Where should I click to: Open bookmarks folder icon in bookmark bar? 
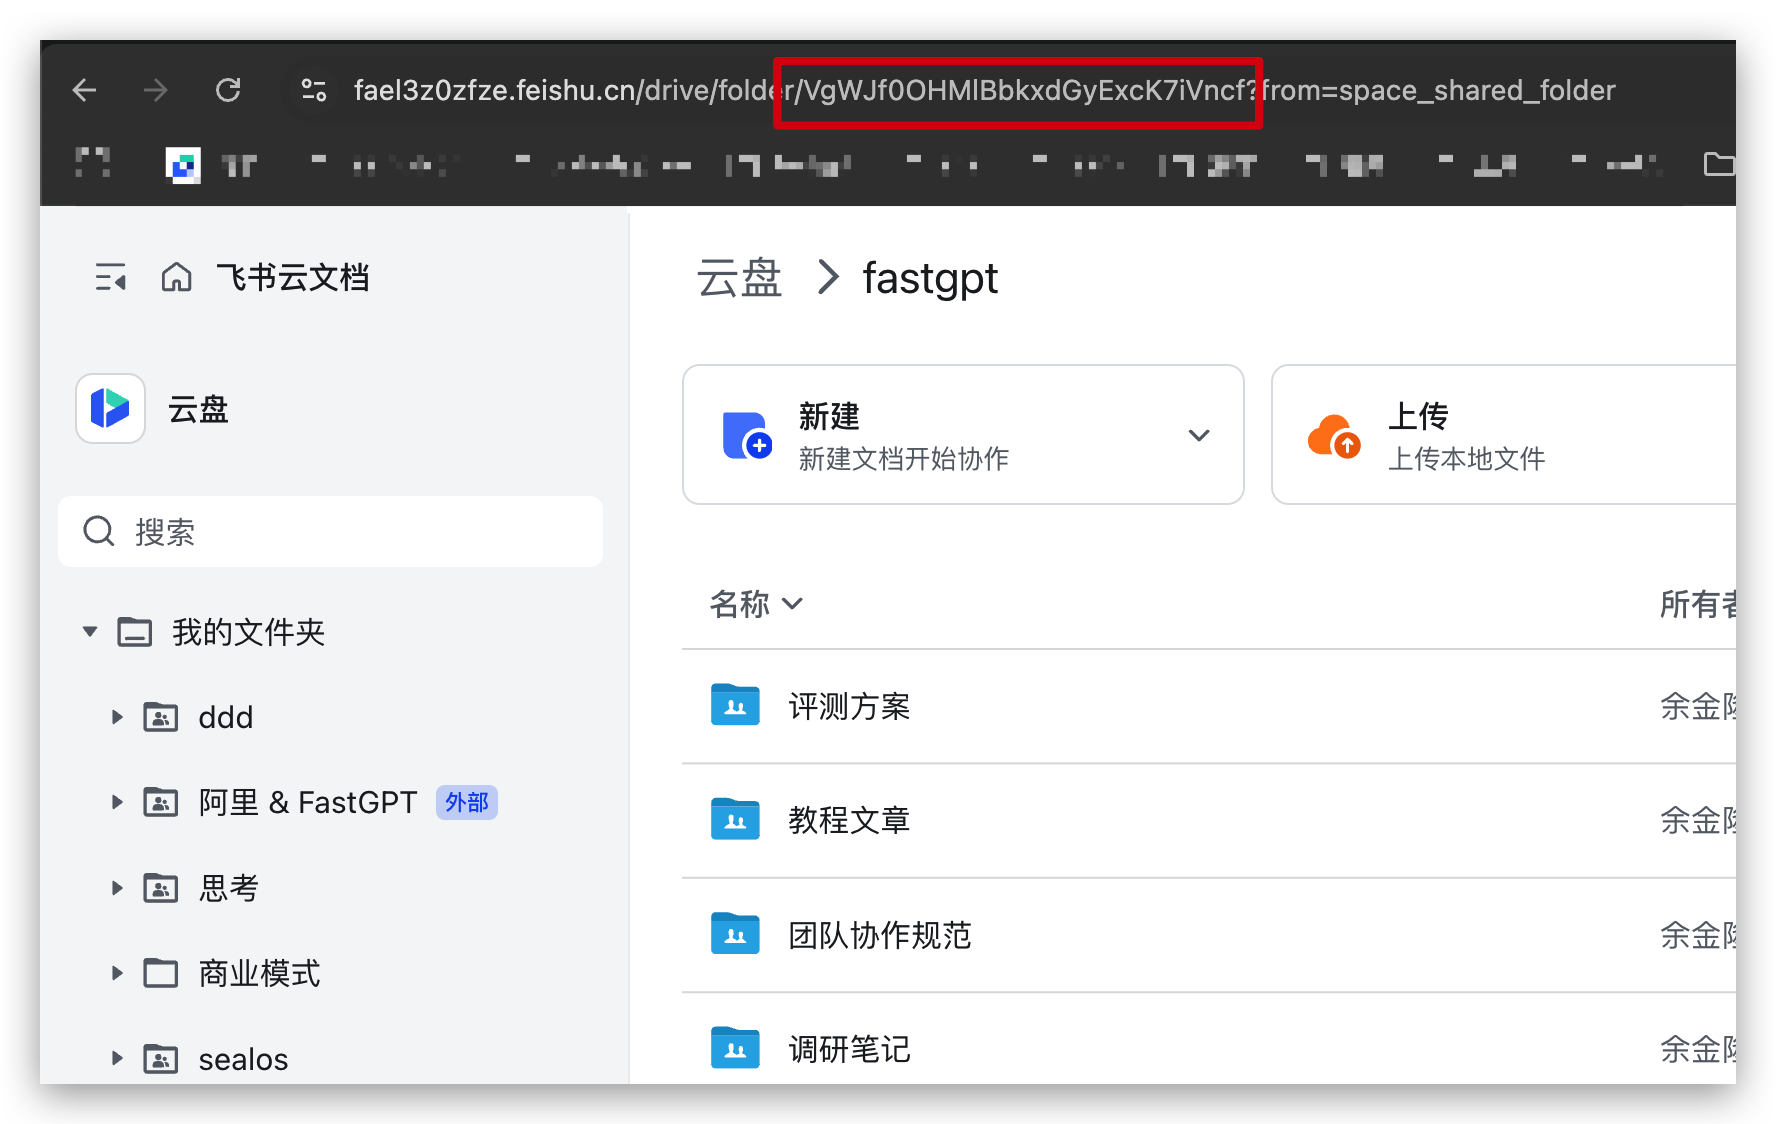pos(1718,164)
